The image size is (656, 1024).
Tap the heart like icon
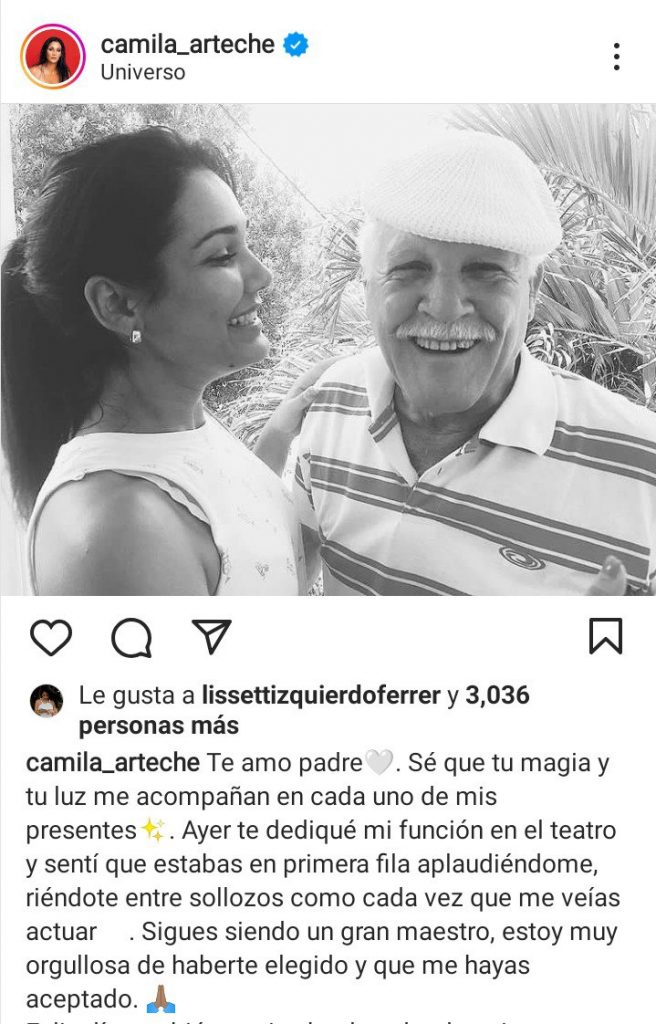(51, 637)
